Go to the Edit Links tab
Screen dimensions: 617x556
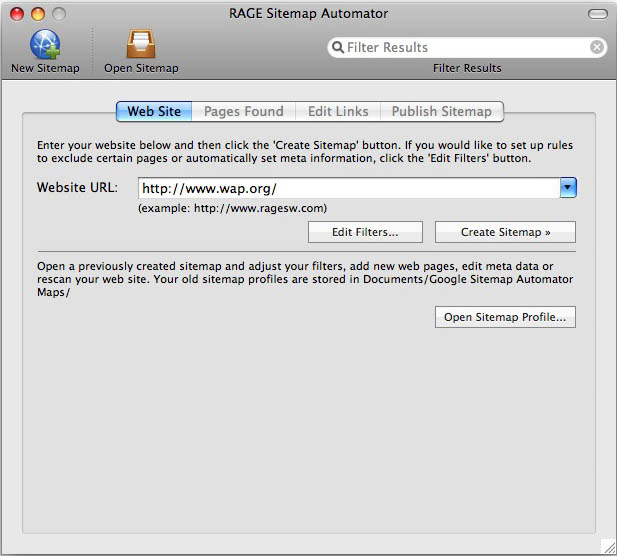point(338,111)
